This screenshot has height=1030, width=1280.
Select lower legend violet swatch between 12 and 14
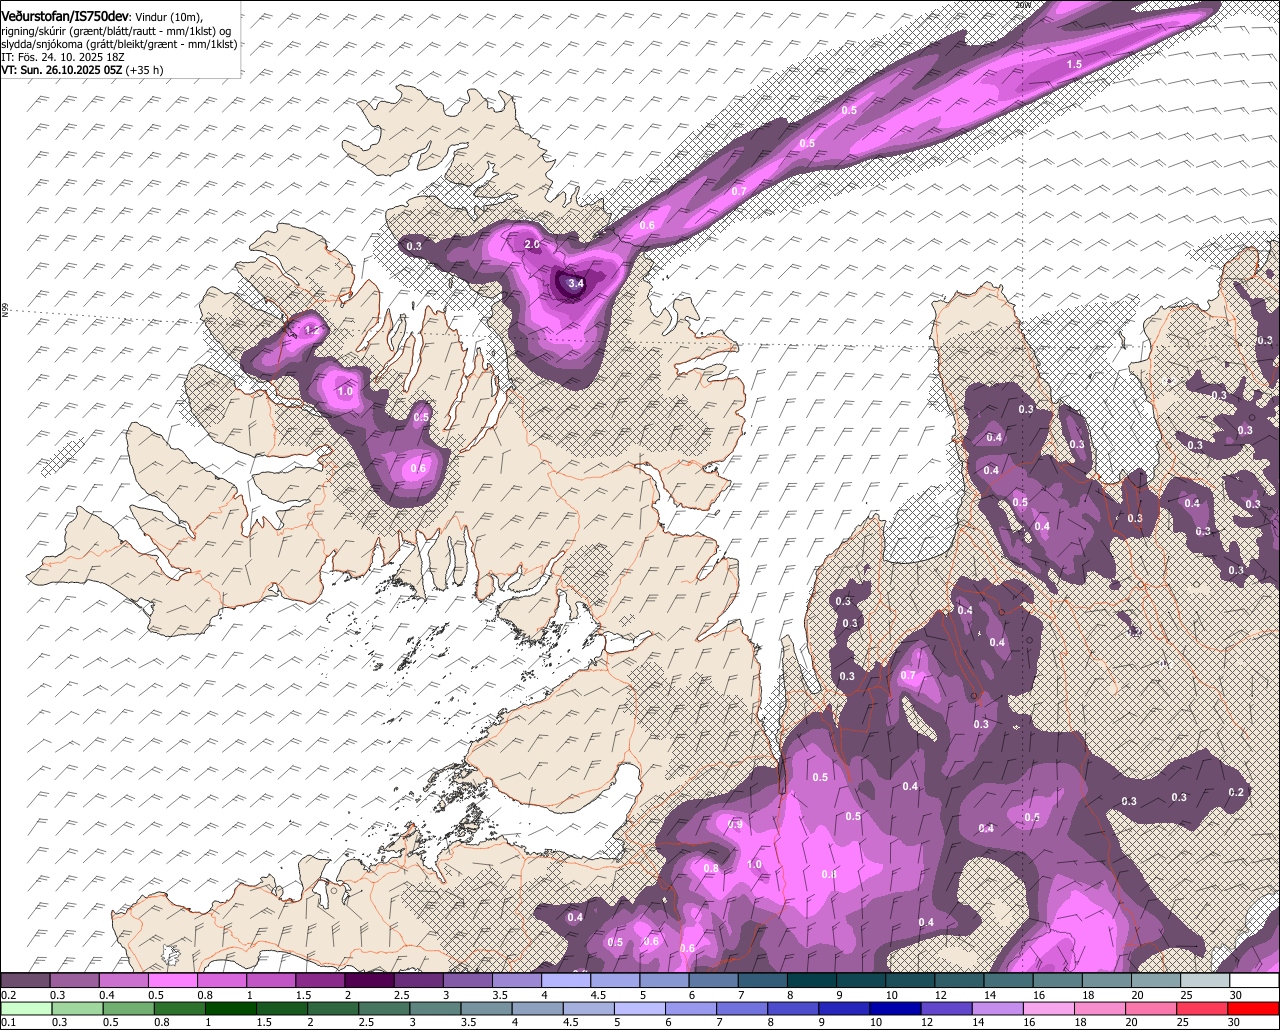[x=945, y=1008]
